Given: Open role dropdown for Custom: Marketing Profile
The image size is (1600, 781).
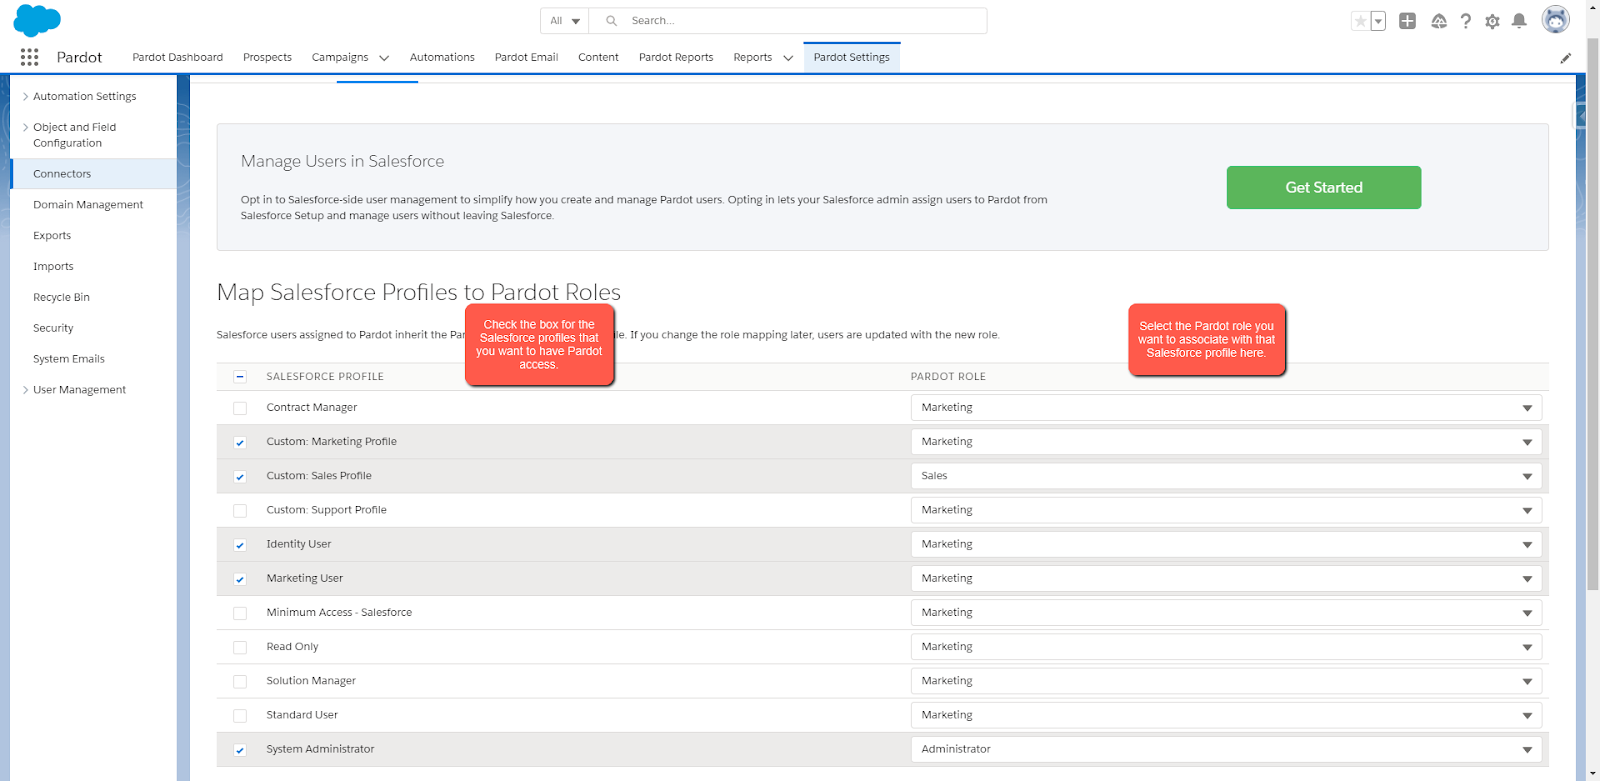Looking at the screenshot, I should click(x=1226, y=441).
